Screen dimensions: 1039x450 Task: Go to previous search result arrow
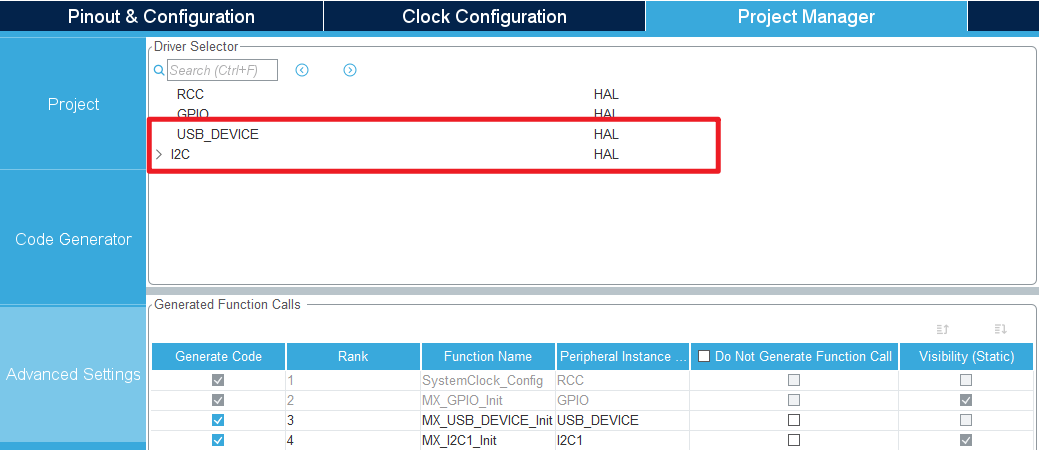point(302,70)
